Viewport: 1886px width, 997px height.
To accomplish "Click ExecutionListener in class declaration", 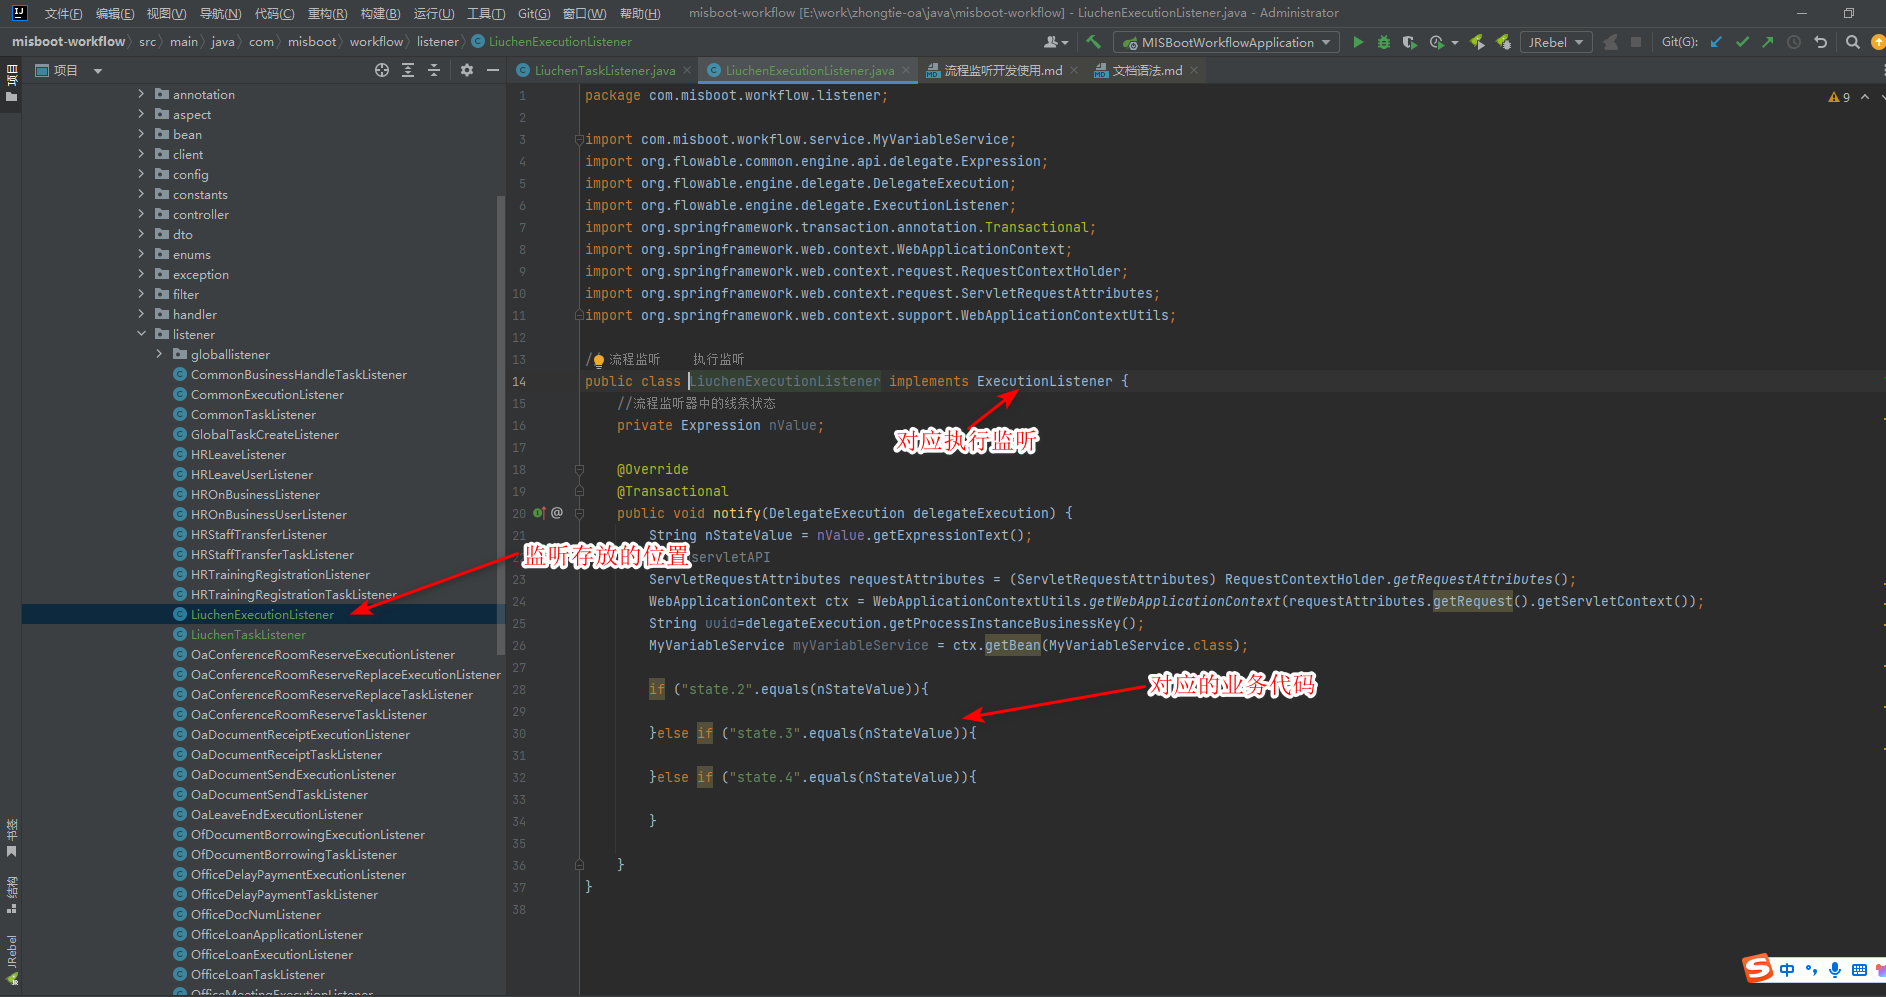I will 1044,381.
